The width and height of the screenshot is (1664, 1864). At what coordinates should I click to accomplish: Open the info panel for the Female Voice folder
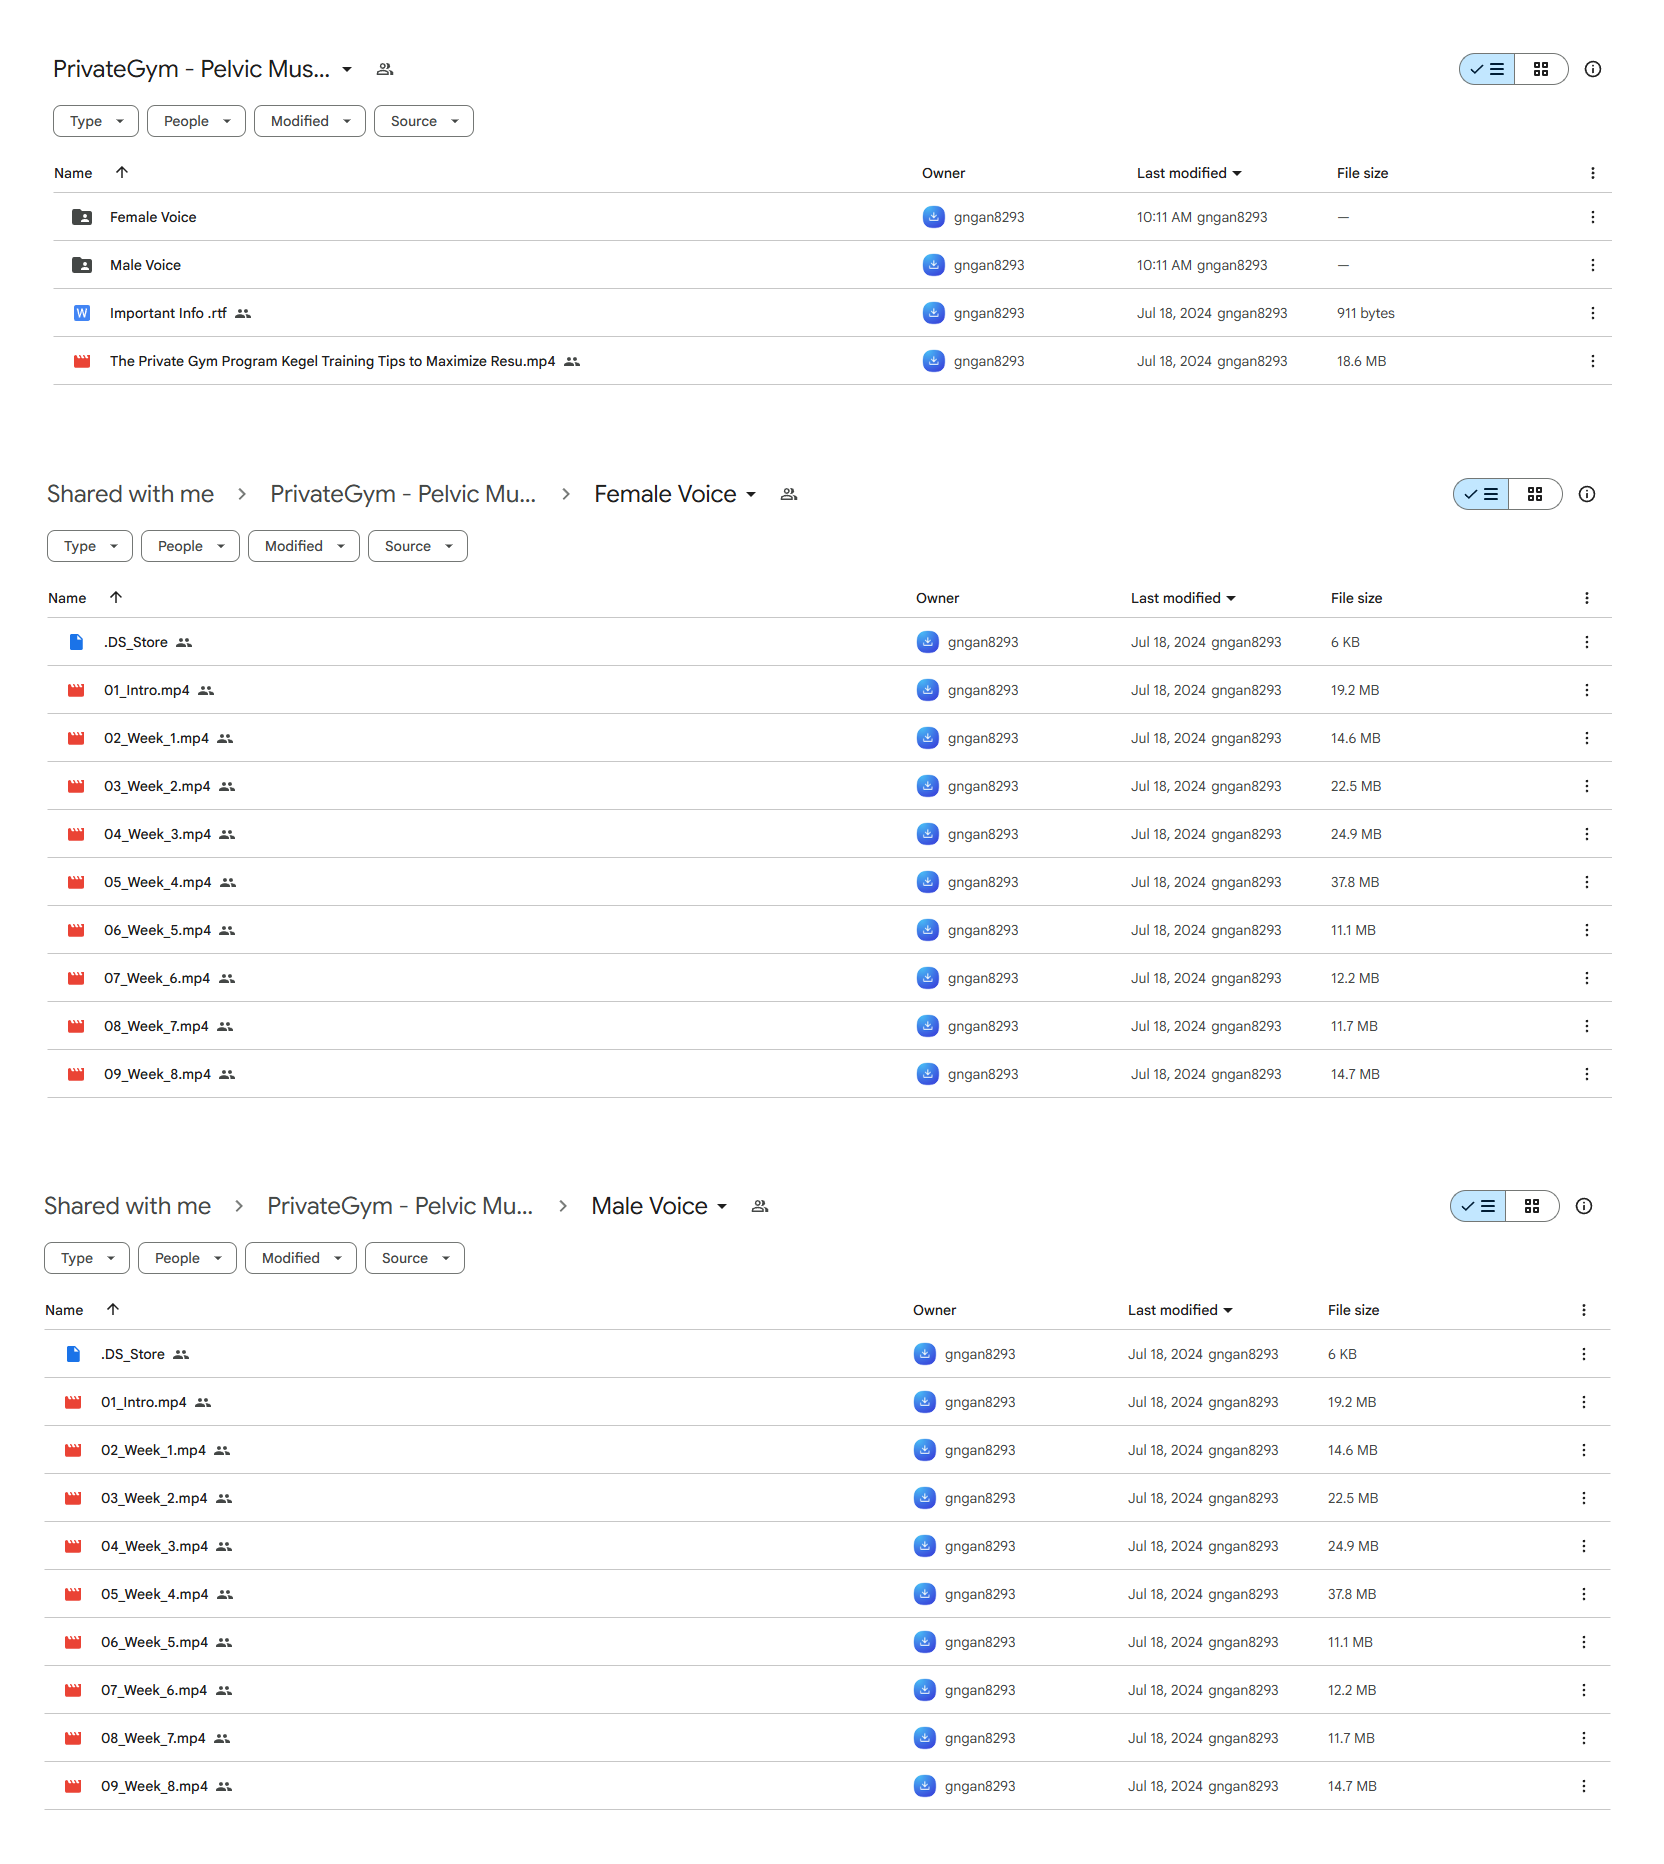point(1587,494)
